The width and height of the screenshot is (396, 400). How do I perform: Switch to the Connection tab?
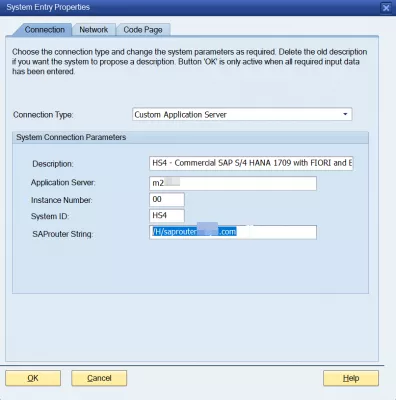45,30
